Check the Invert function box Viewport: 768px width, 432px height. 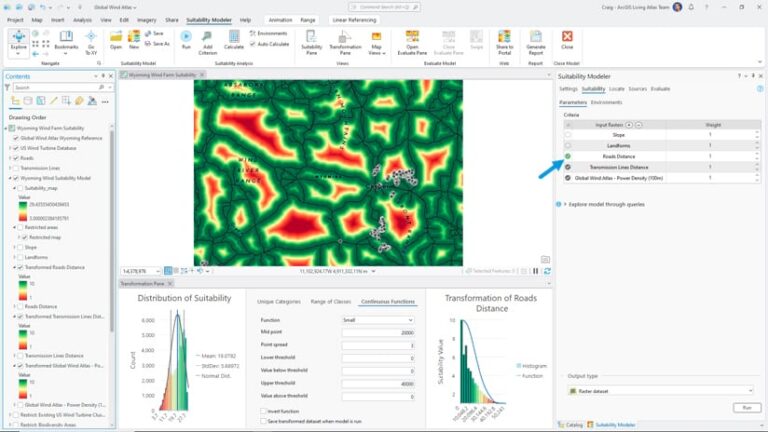point(263,411)
